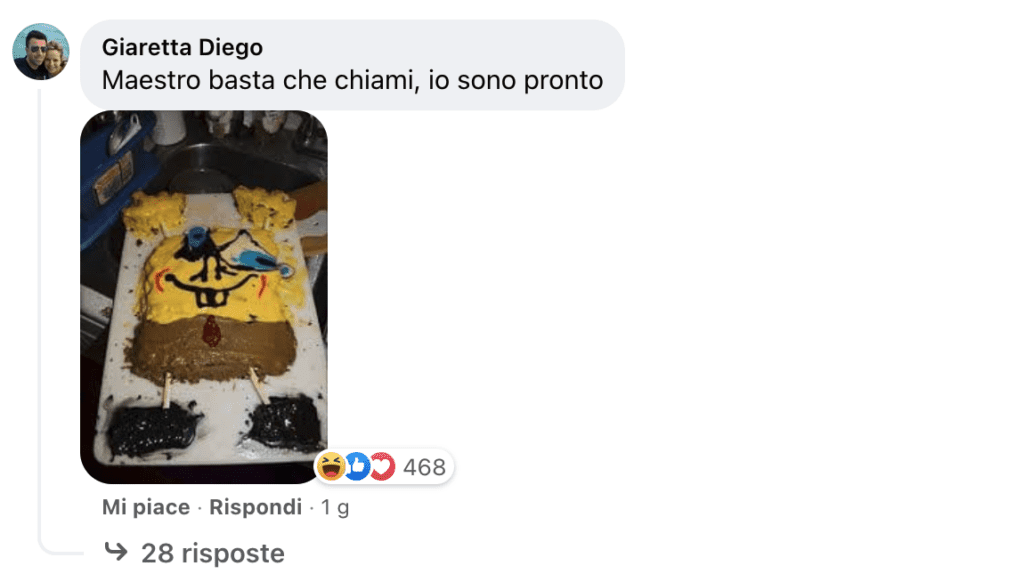This screenshot has height=582, width=1024.
Task: Click the laughing Haha reaction emoji
Action: 331,466
